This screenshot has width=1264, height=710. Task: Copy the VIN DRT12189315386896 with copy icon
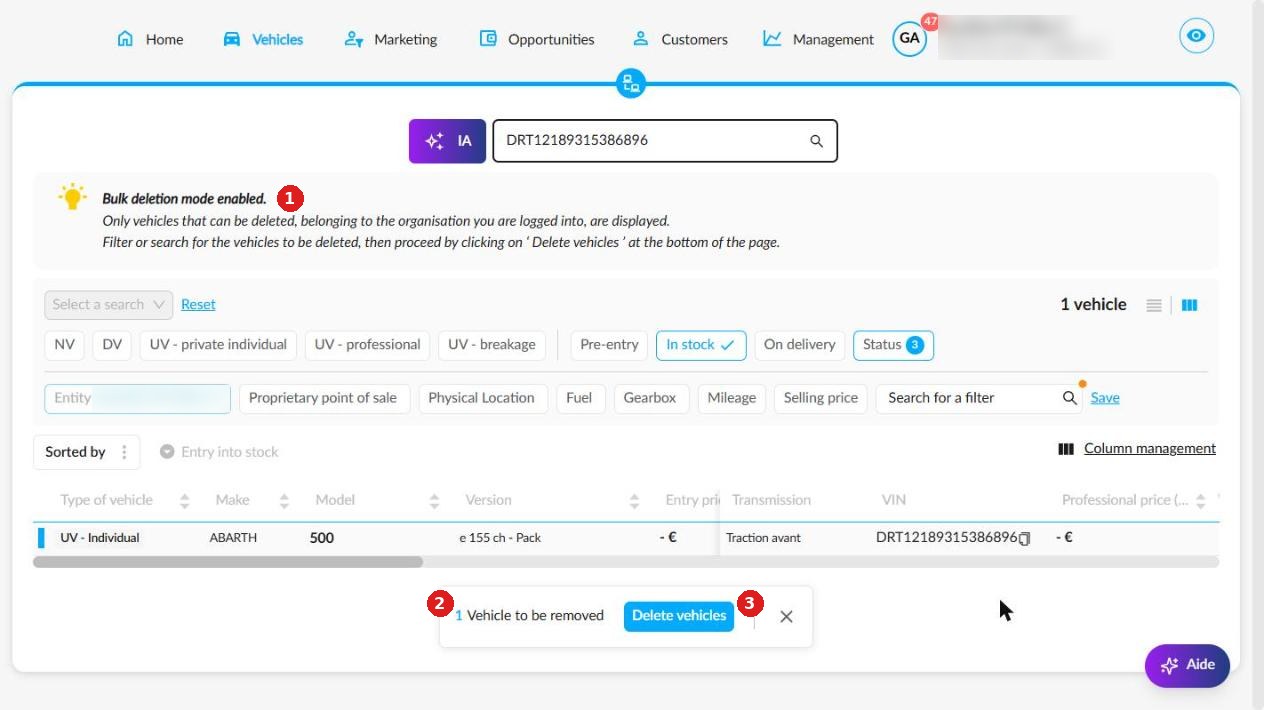click(x=1024, y=538)
